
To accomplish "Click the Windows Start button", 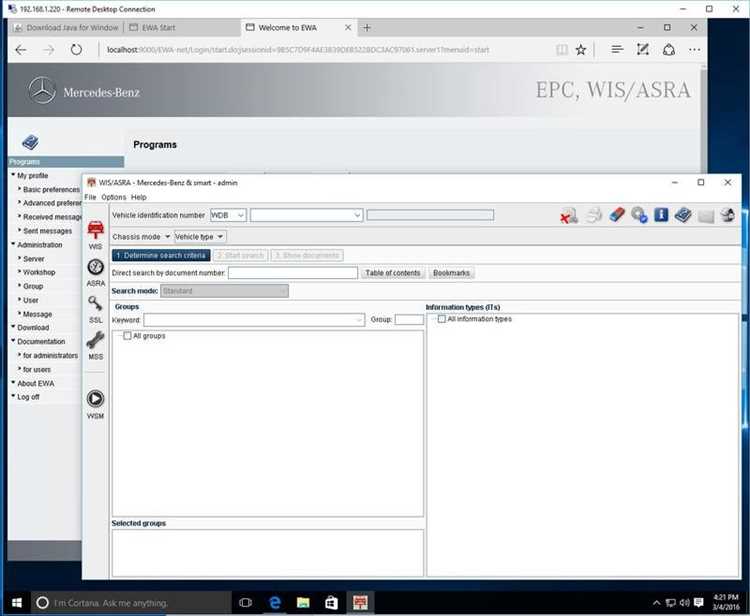I will [x=16, y=603].
